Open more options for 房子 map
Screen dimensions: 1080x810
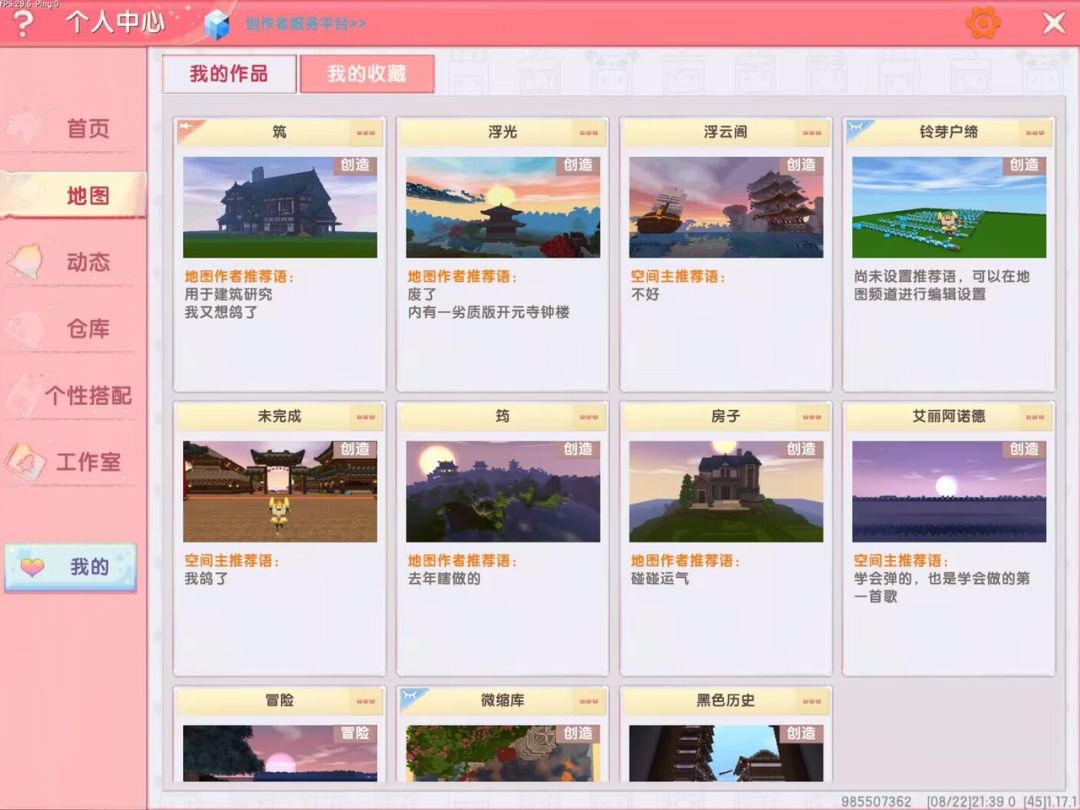coord(812,417)
